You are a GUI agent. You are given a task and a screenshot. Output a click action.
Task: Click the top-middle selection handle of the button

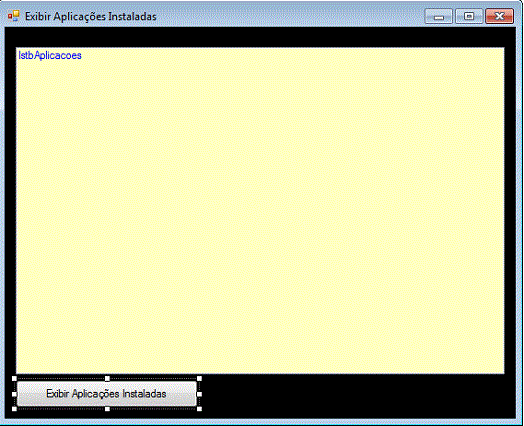pos(107,379)
